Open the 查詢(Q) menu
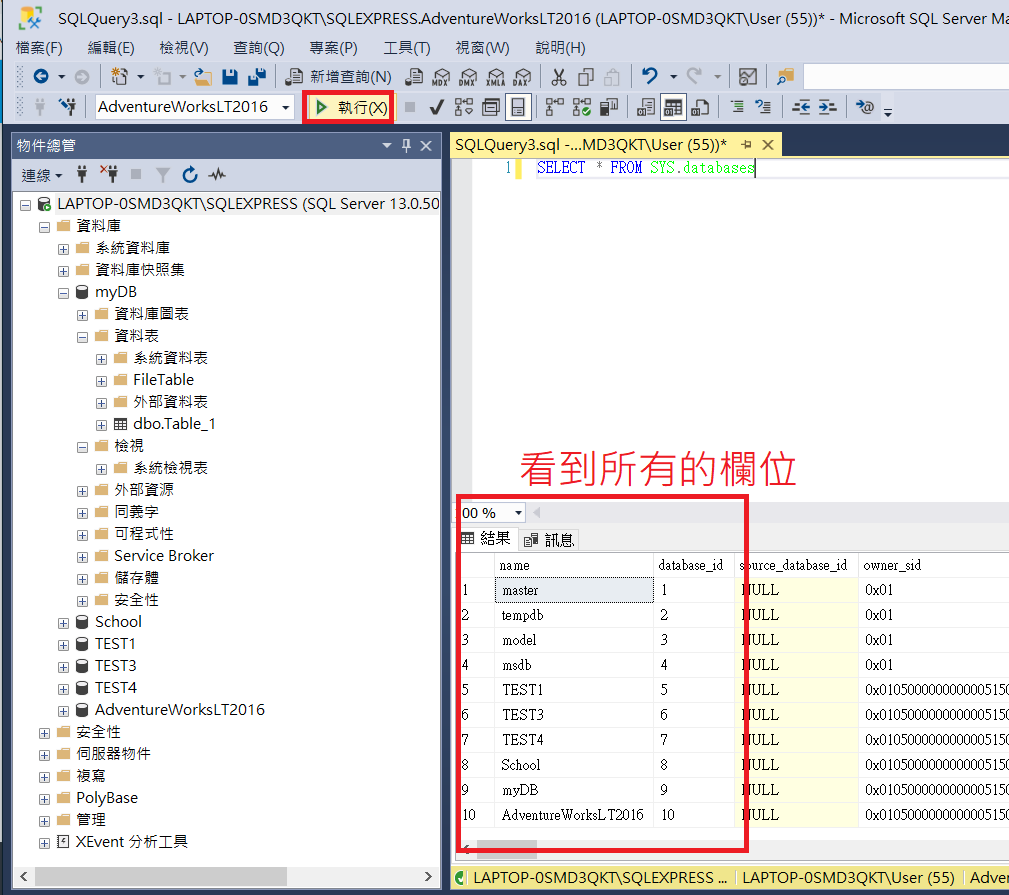1009x895 pixels. [259, 48]
